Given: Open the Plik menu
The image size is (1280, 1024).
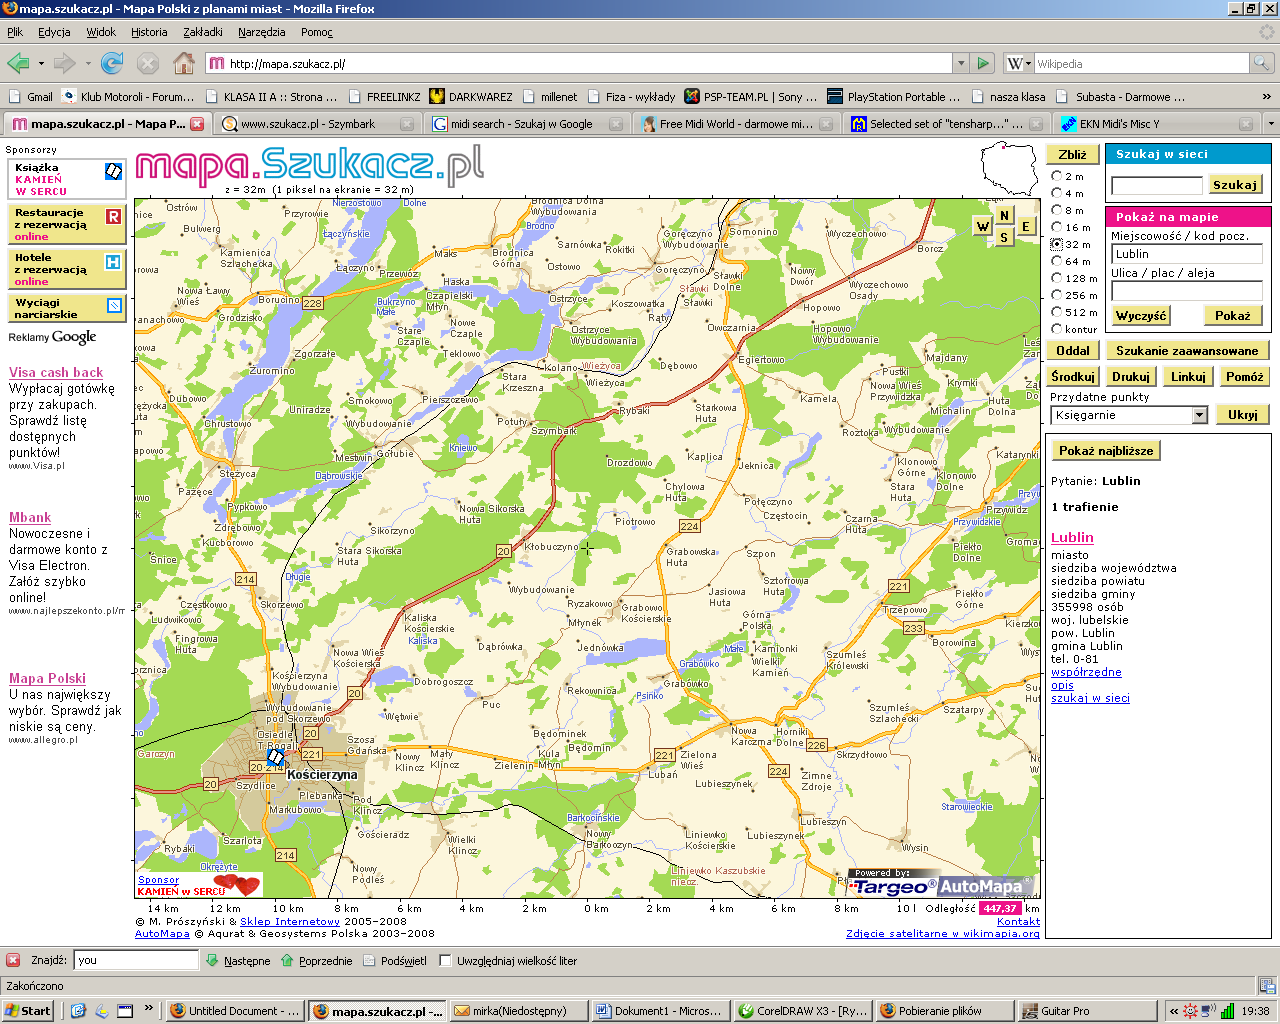Looking at the screenshot, I should pyautogui.click(x=14, y=32).
